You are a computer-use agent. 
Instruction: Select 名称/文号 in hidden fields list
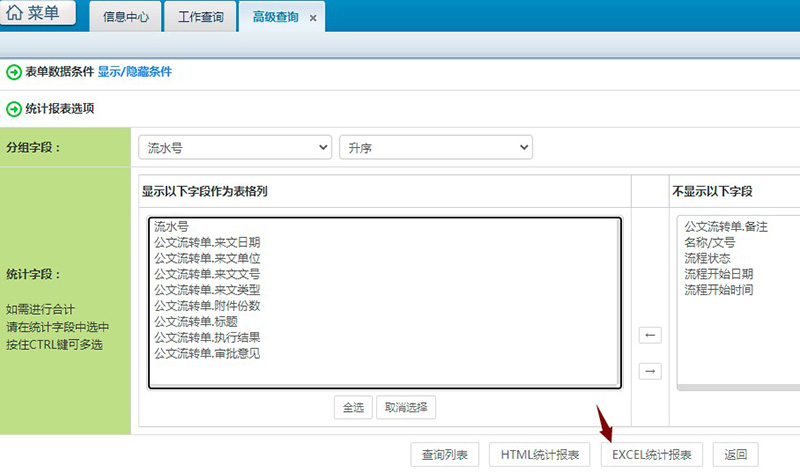pos(740,242)
